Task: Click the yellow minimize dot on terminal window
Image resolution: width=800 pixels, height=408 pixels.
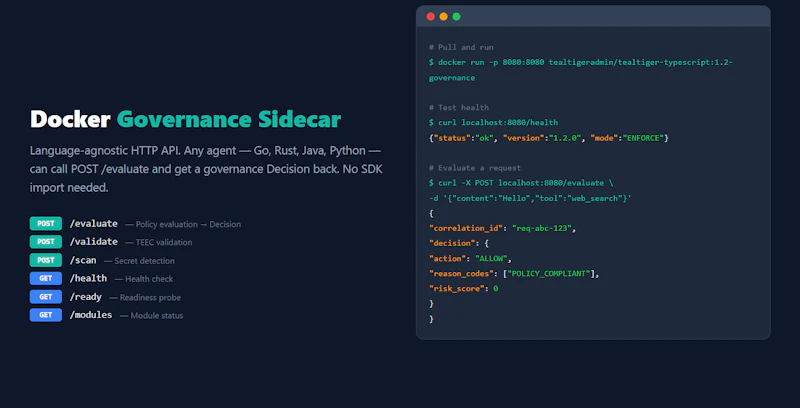Action: 443,17
